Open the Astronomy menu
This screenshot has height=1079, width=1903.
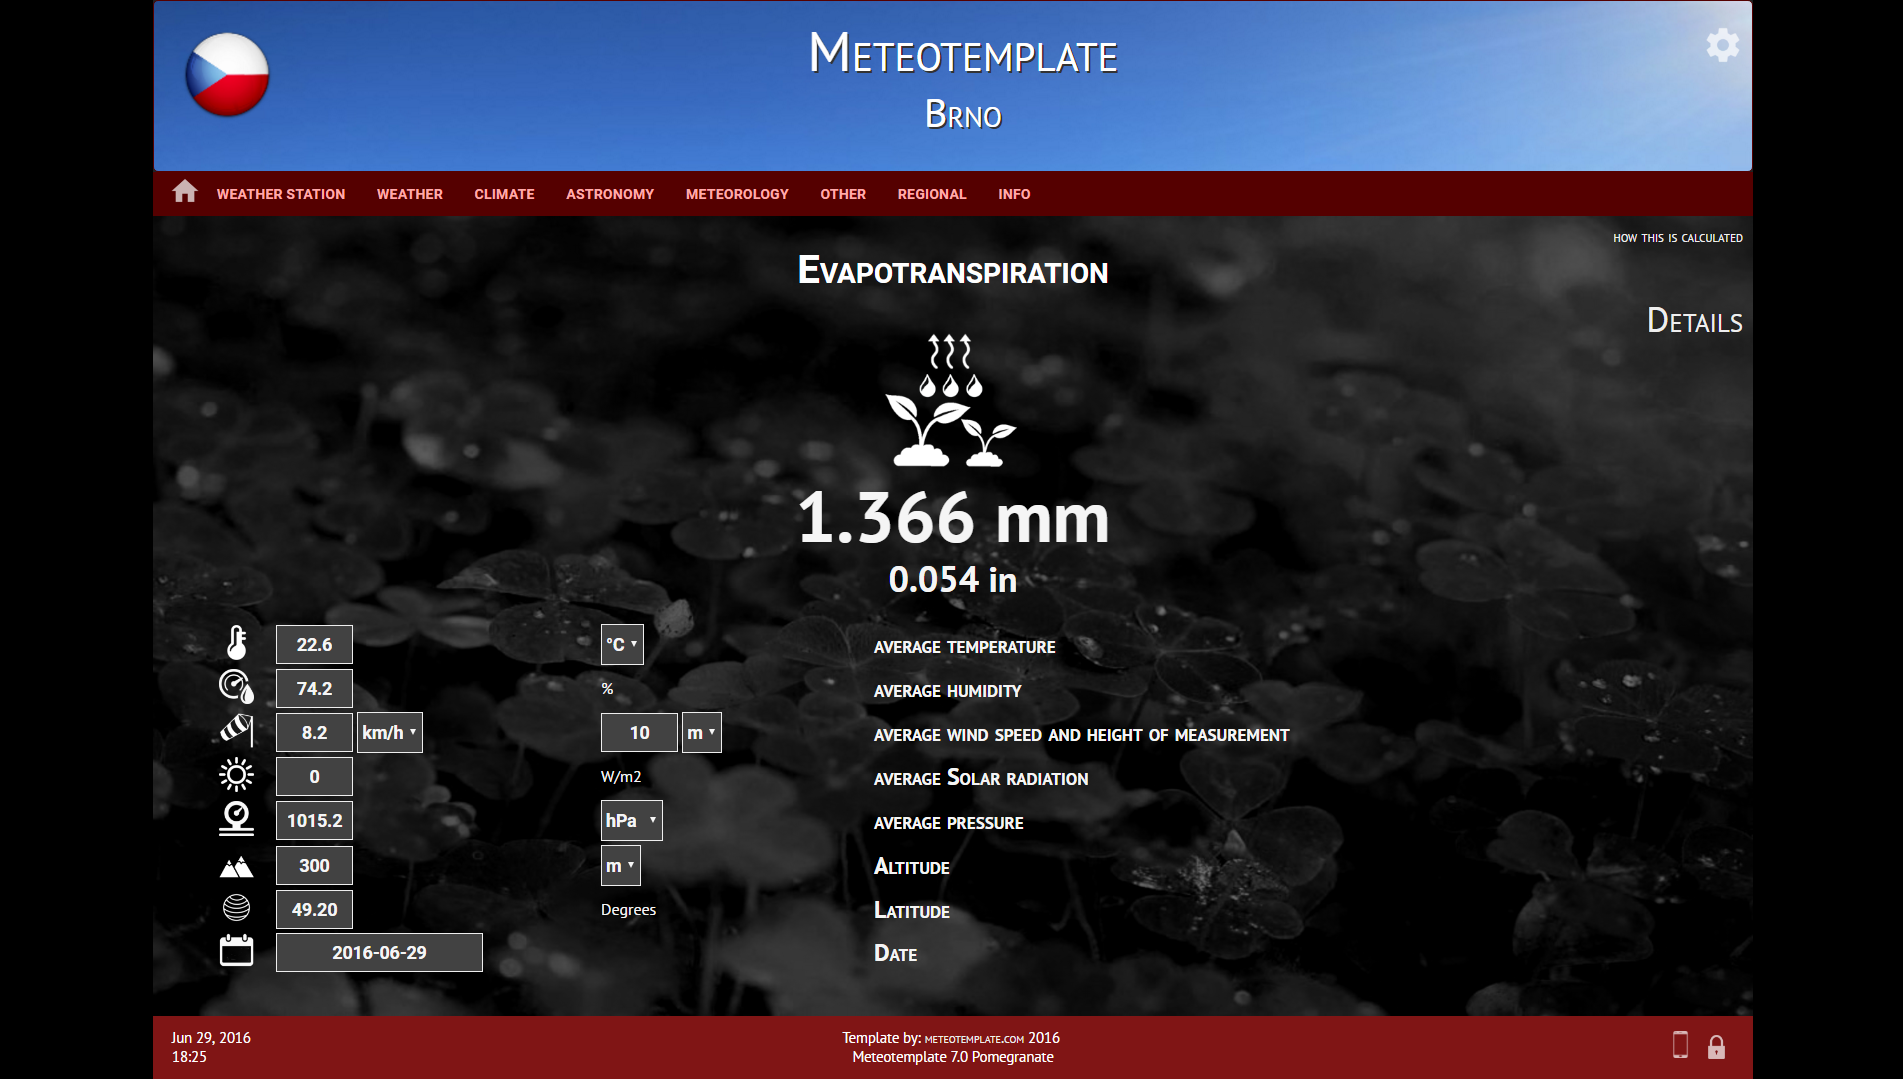[x=609, y=193]
